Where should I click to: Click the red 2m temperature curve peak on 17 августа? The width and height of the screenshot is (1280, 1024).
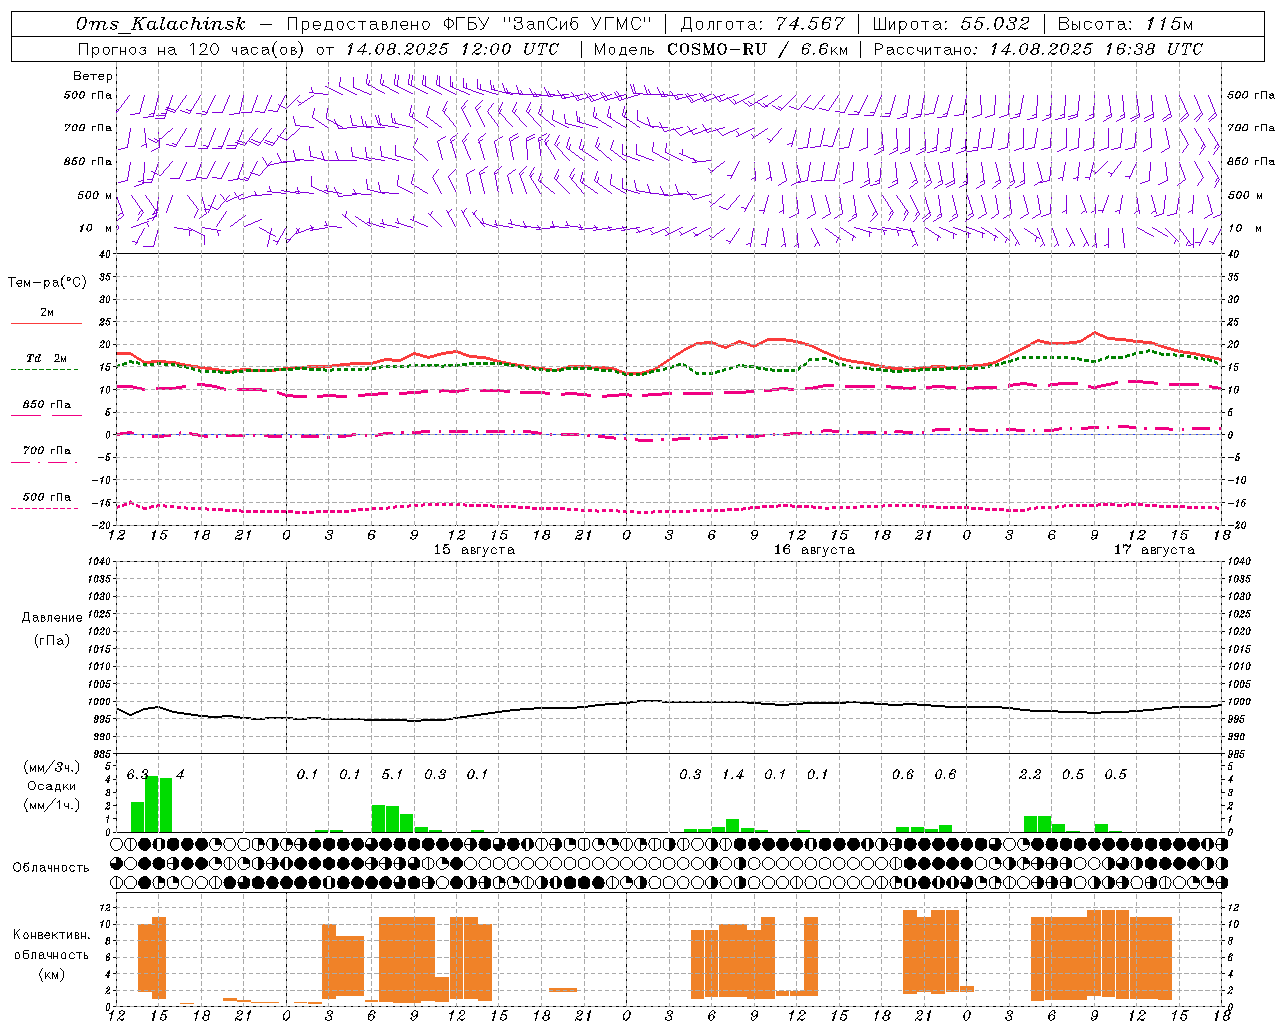1094,333
